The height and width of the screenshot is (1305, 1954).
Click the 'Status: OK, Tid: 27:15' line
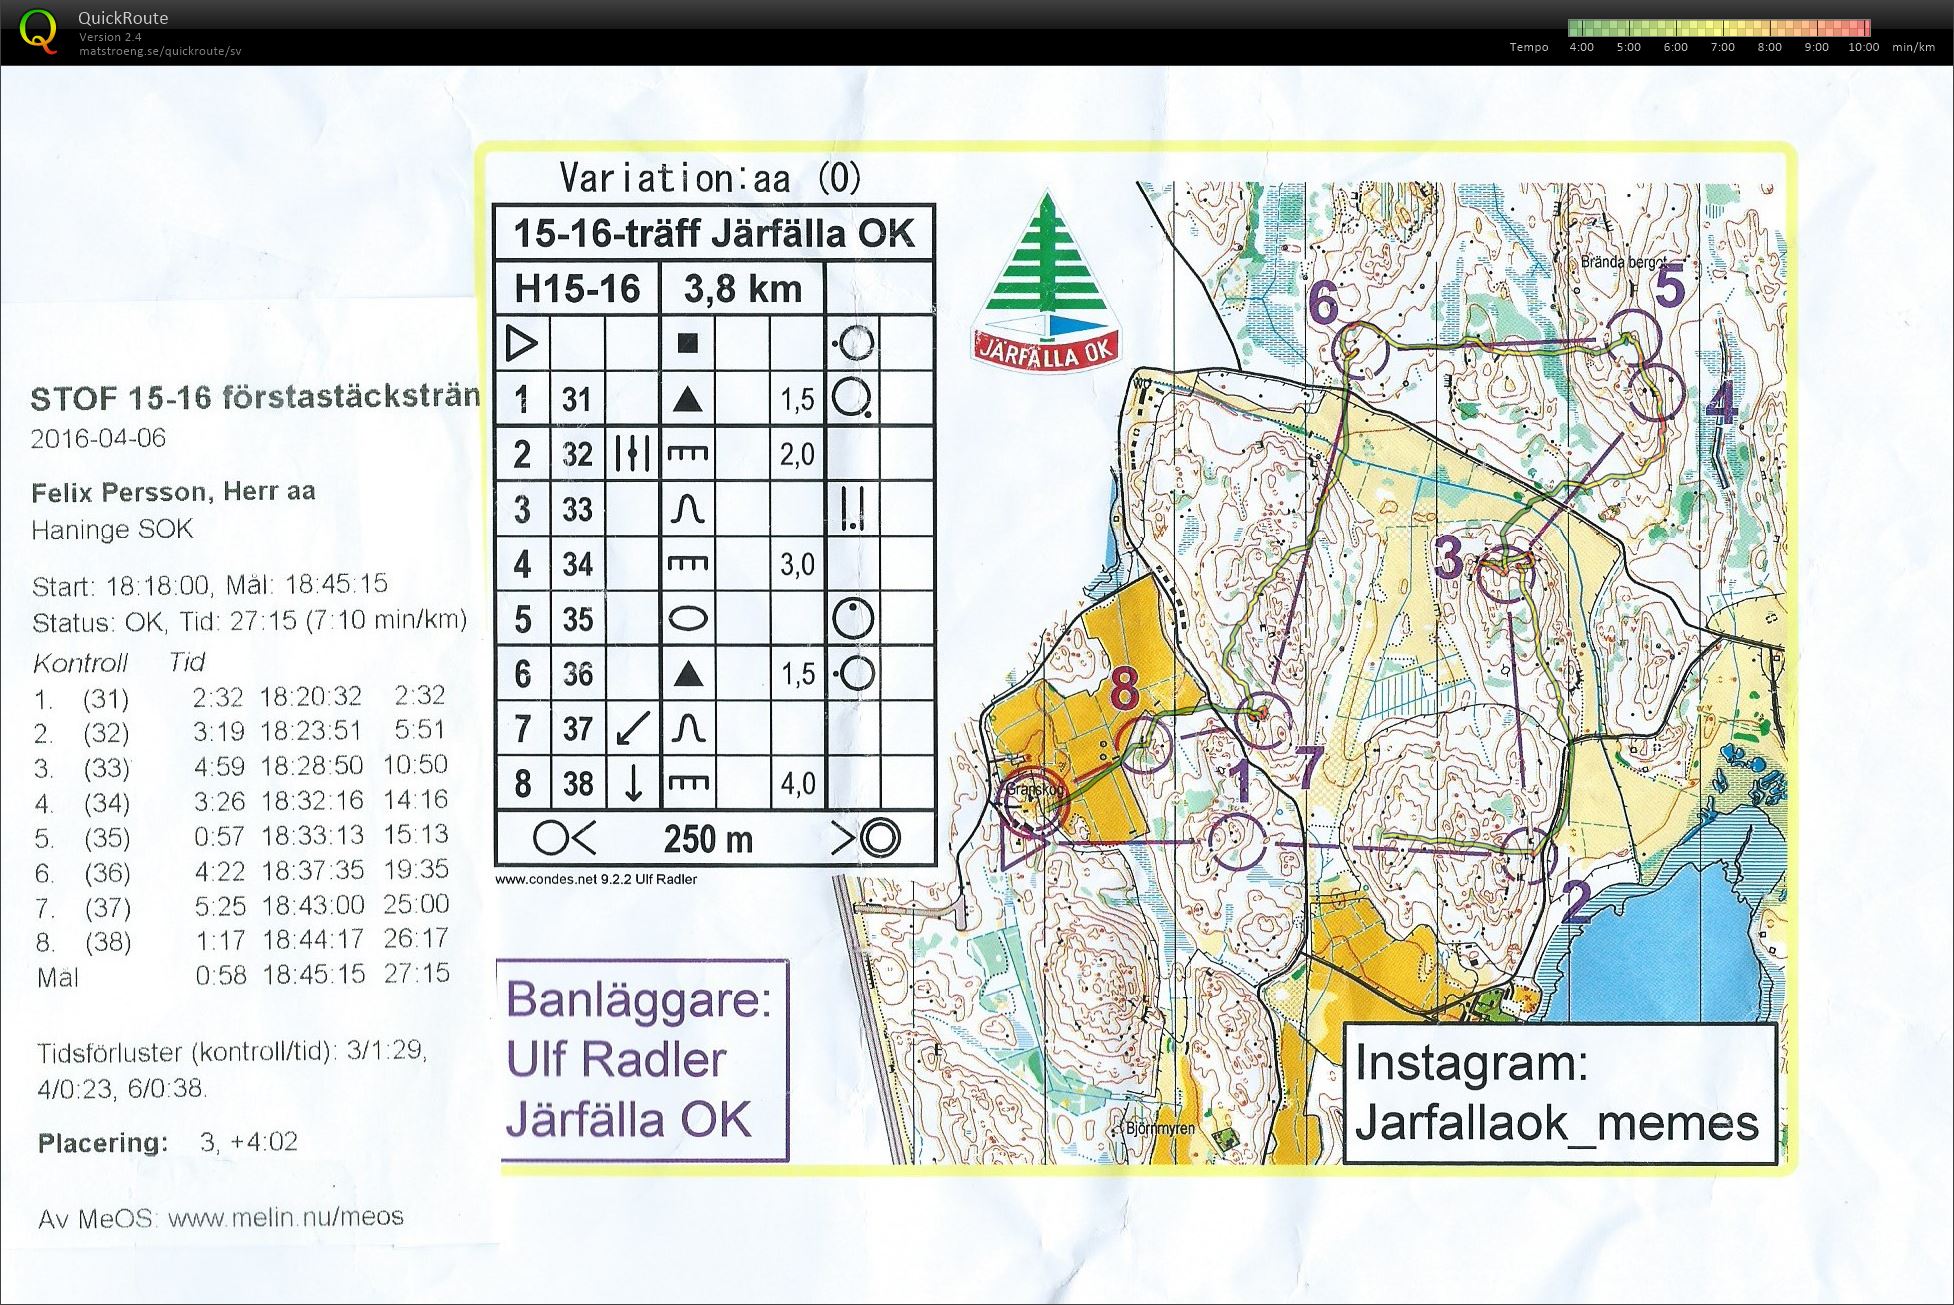(x=250, y=621)
